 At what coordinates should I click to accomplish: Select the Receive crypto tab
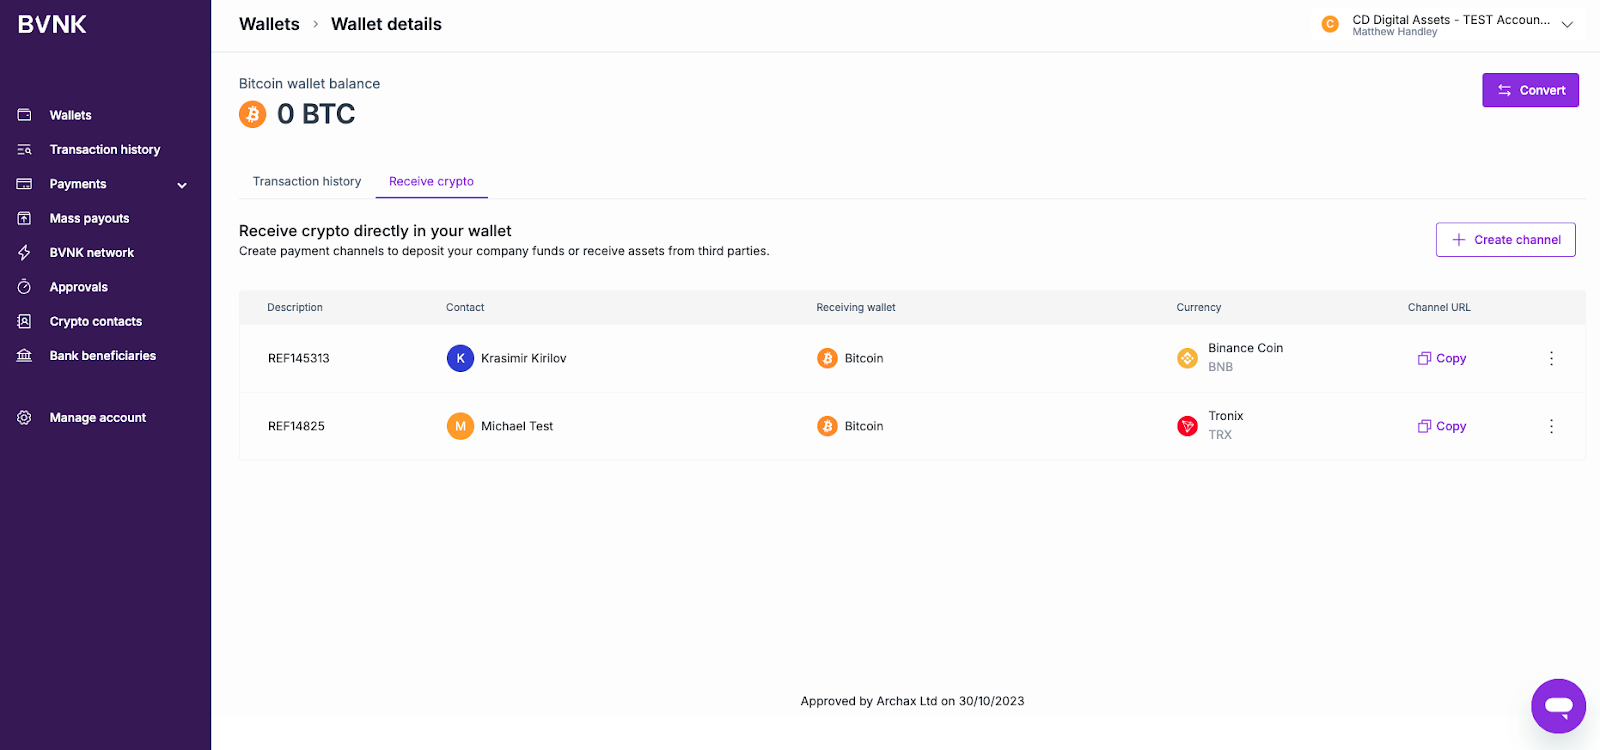[x=431, y=181]
